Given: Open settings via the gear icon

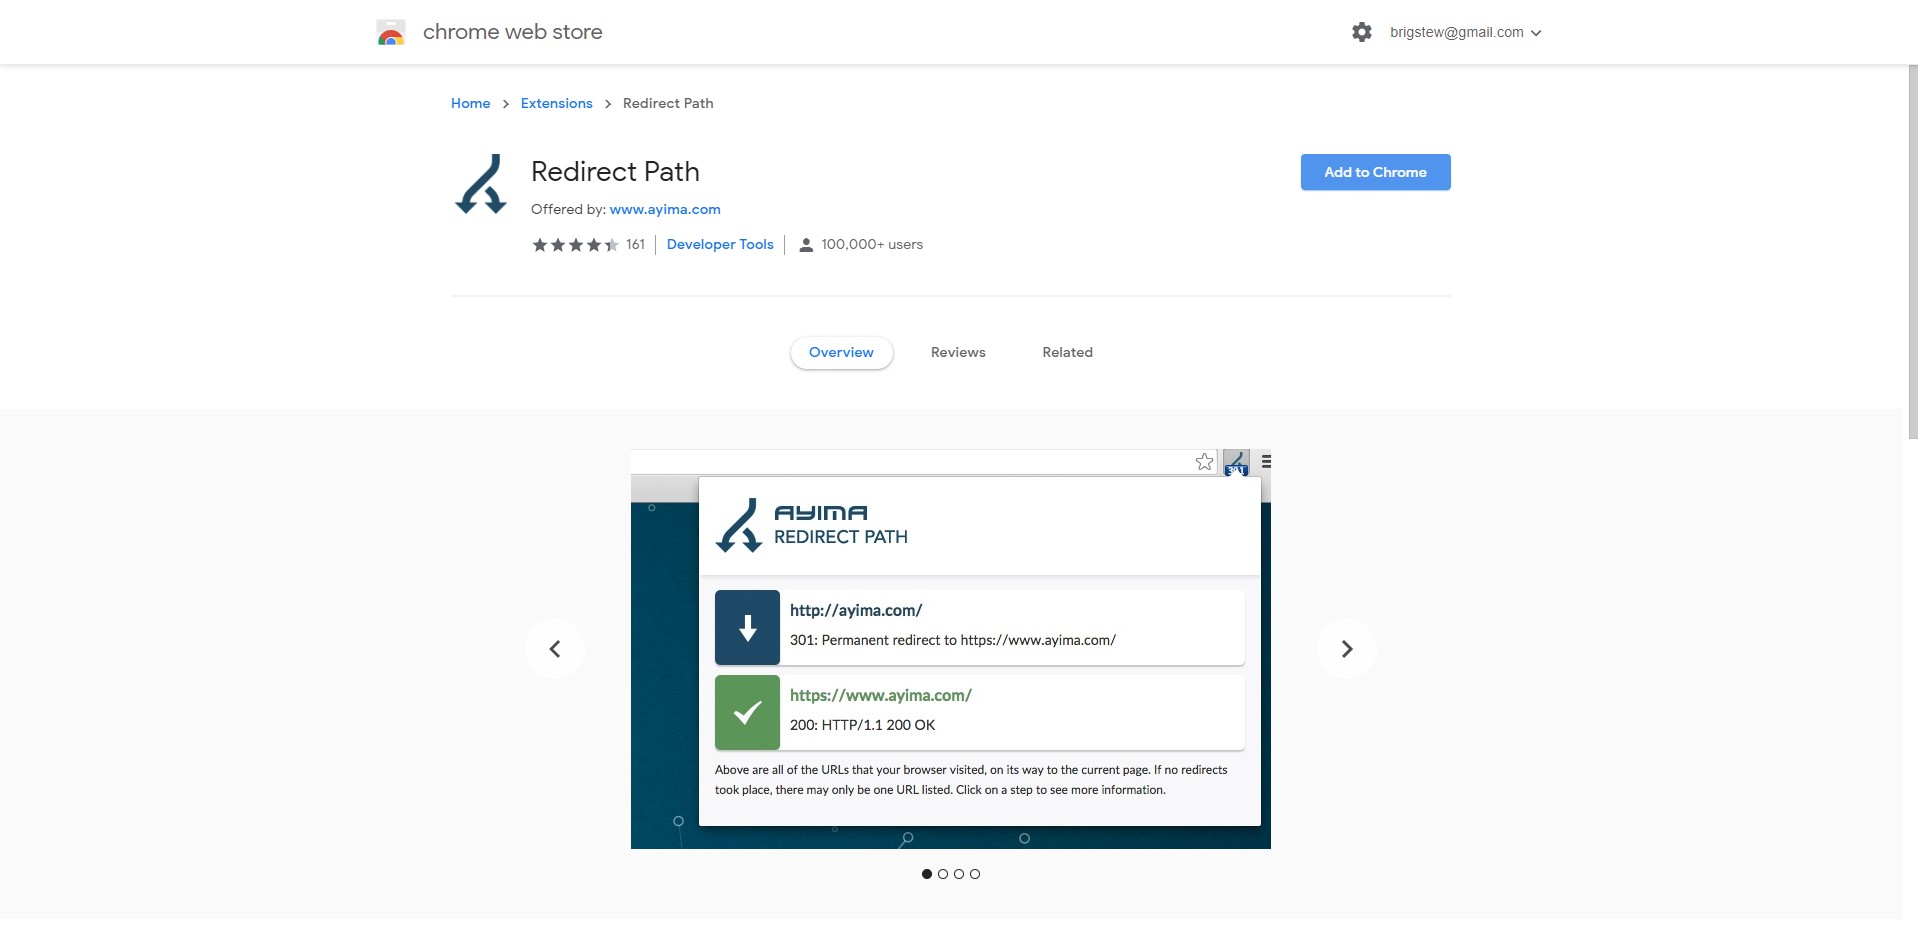Looking at the screenshot, I should click(x=1361, y=32).
